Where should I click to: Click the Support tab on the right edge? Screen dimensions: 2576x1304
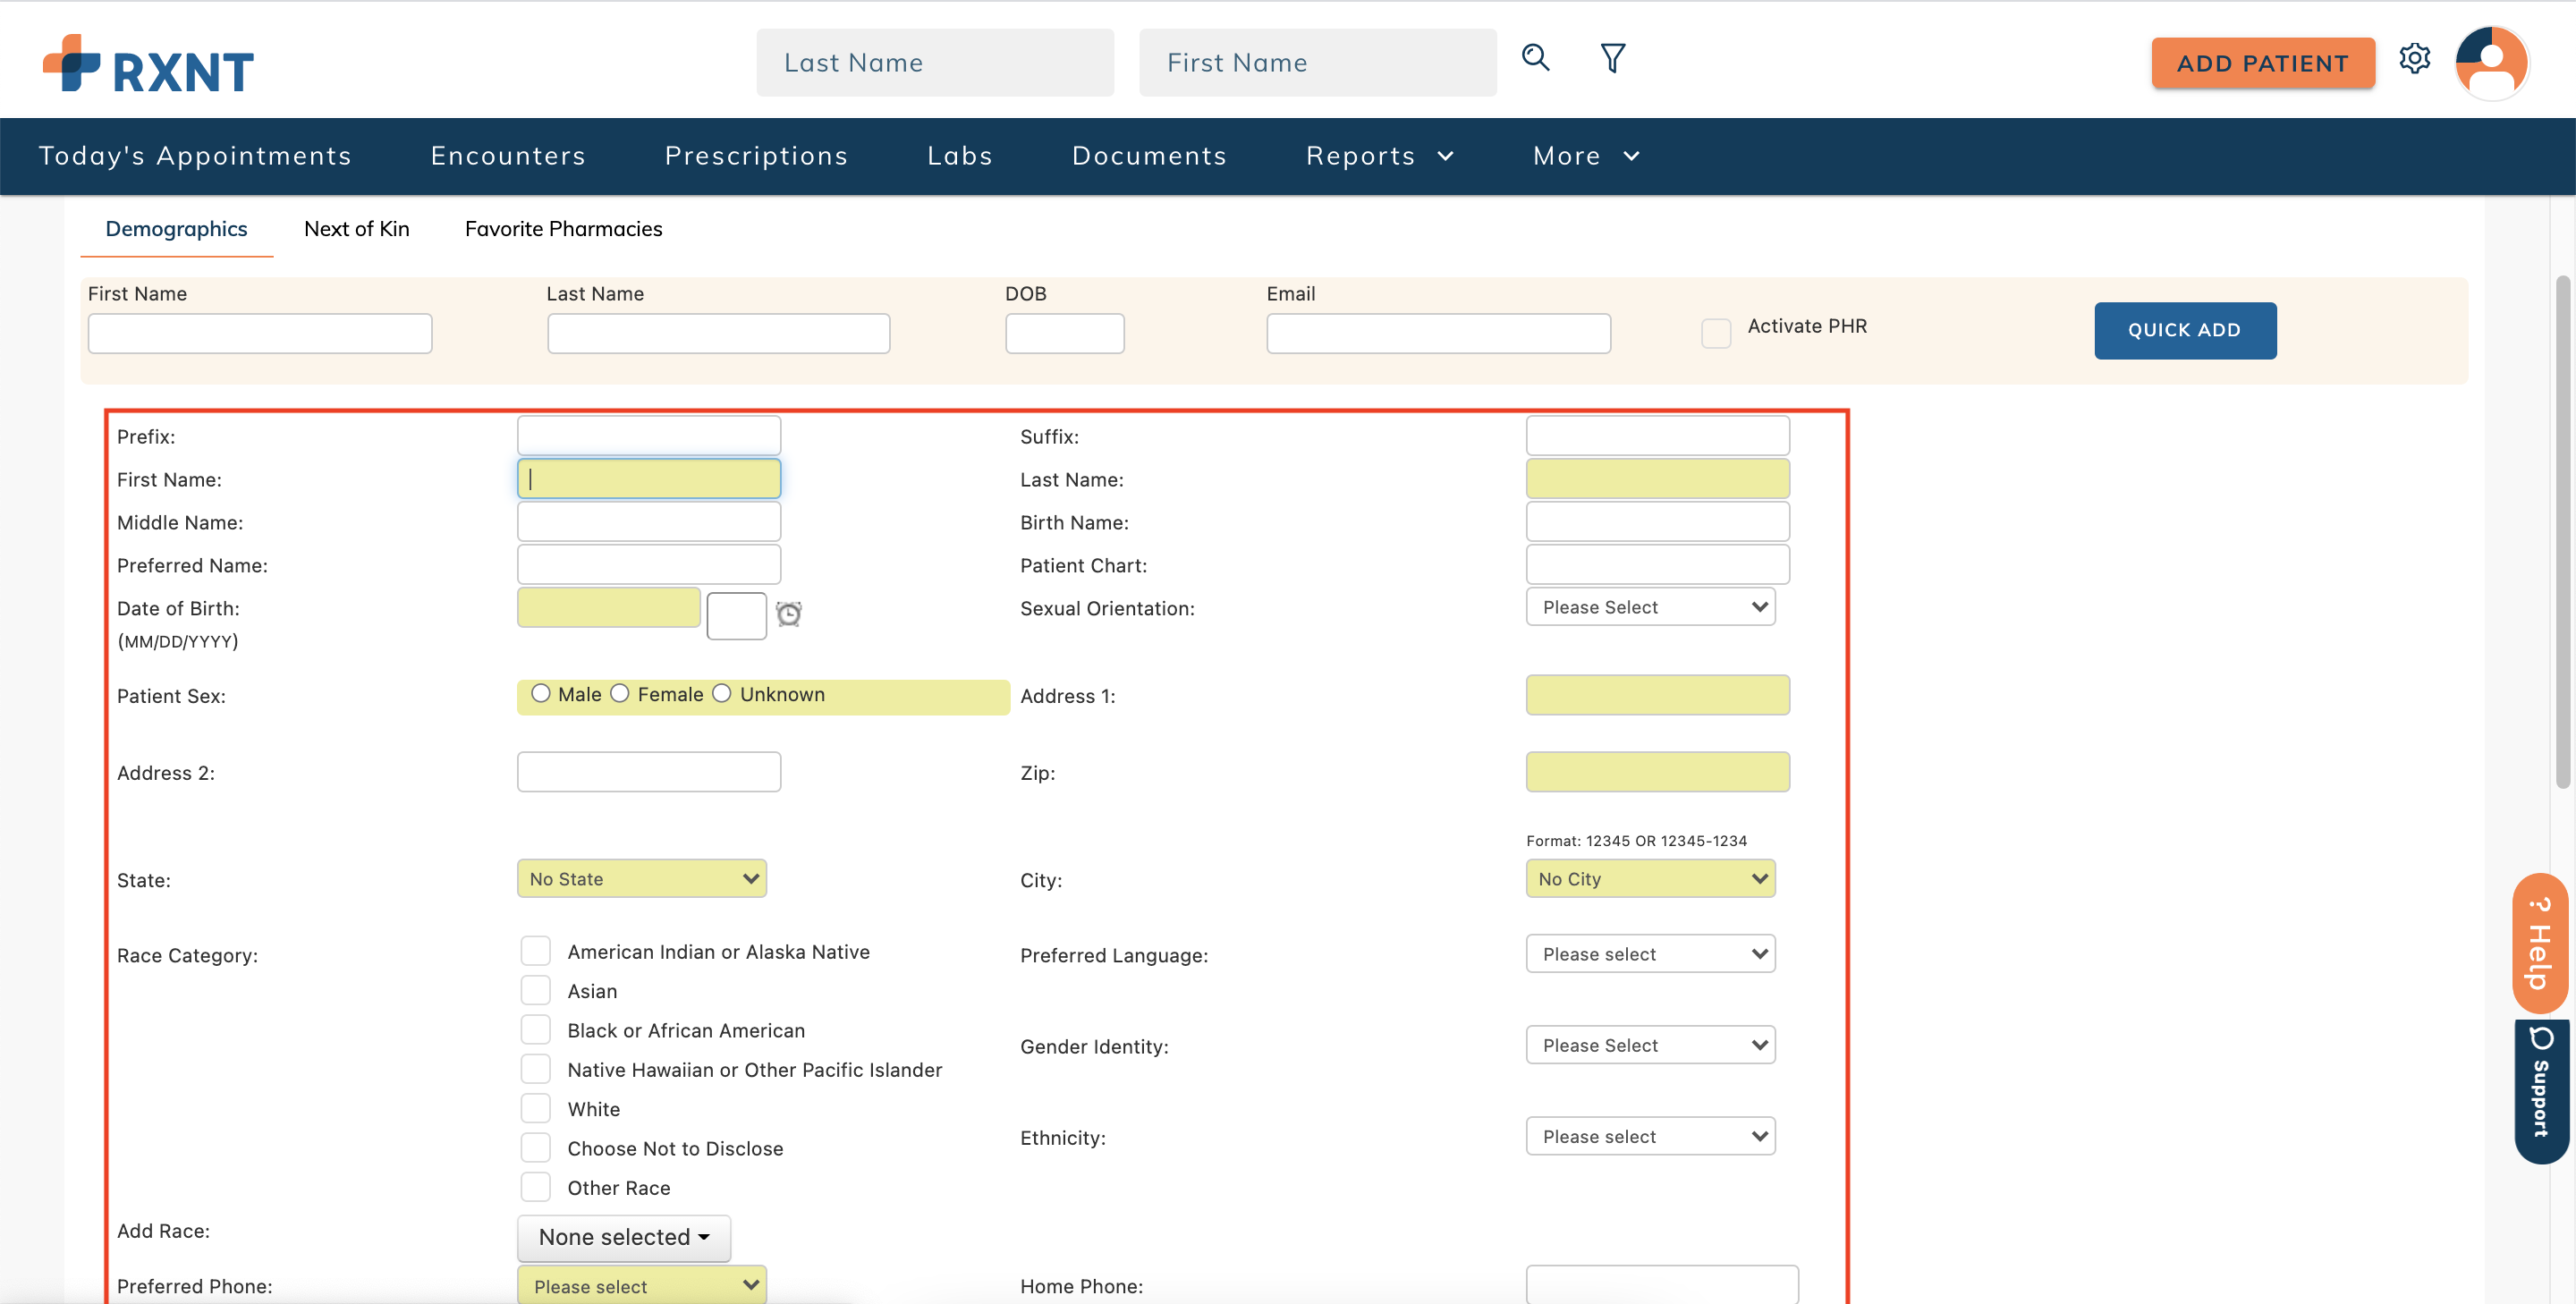[x=2541, y=1090]
